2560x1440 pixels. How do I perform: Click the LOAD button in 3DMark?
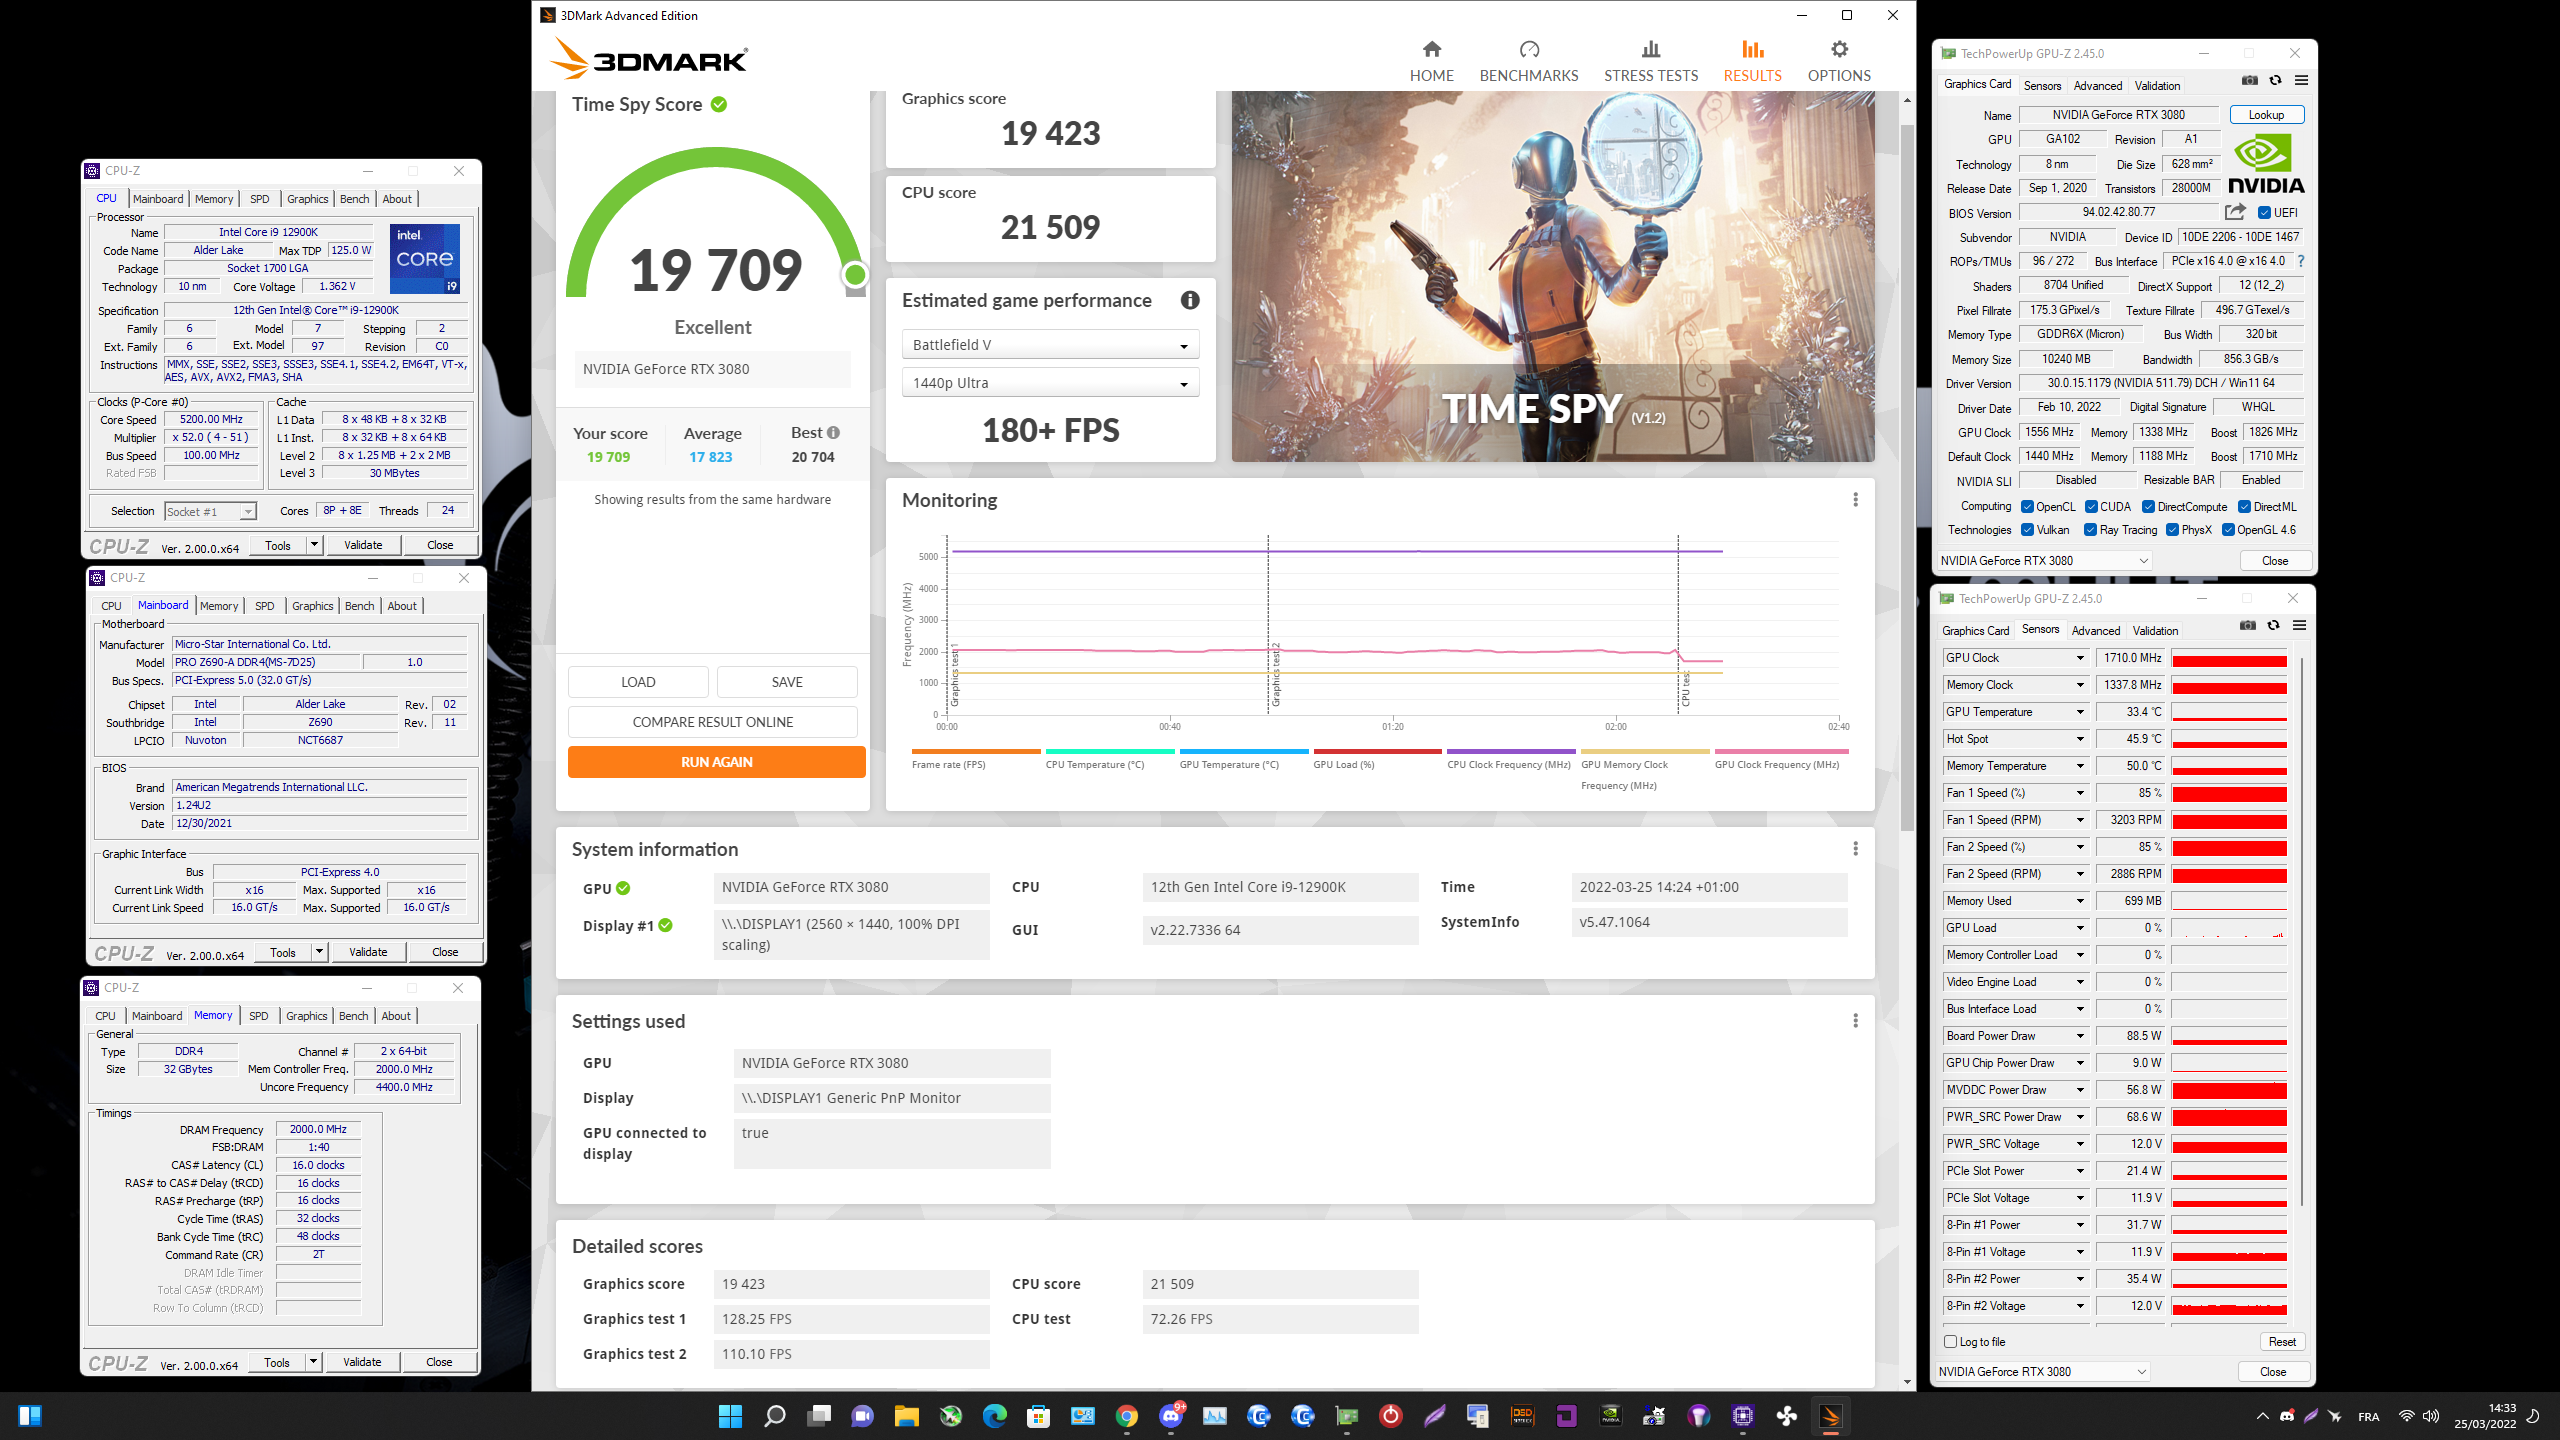(638, 682)
